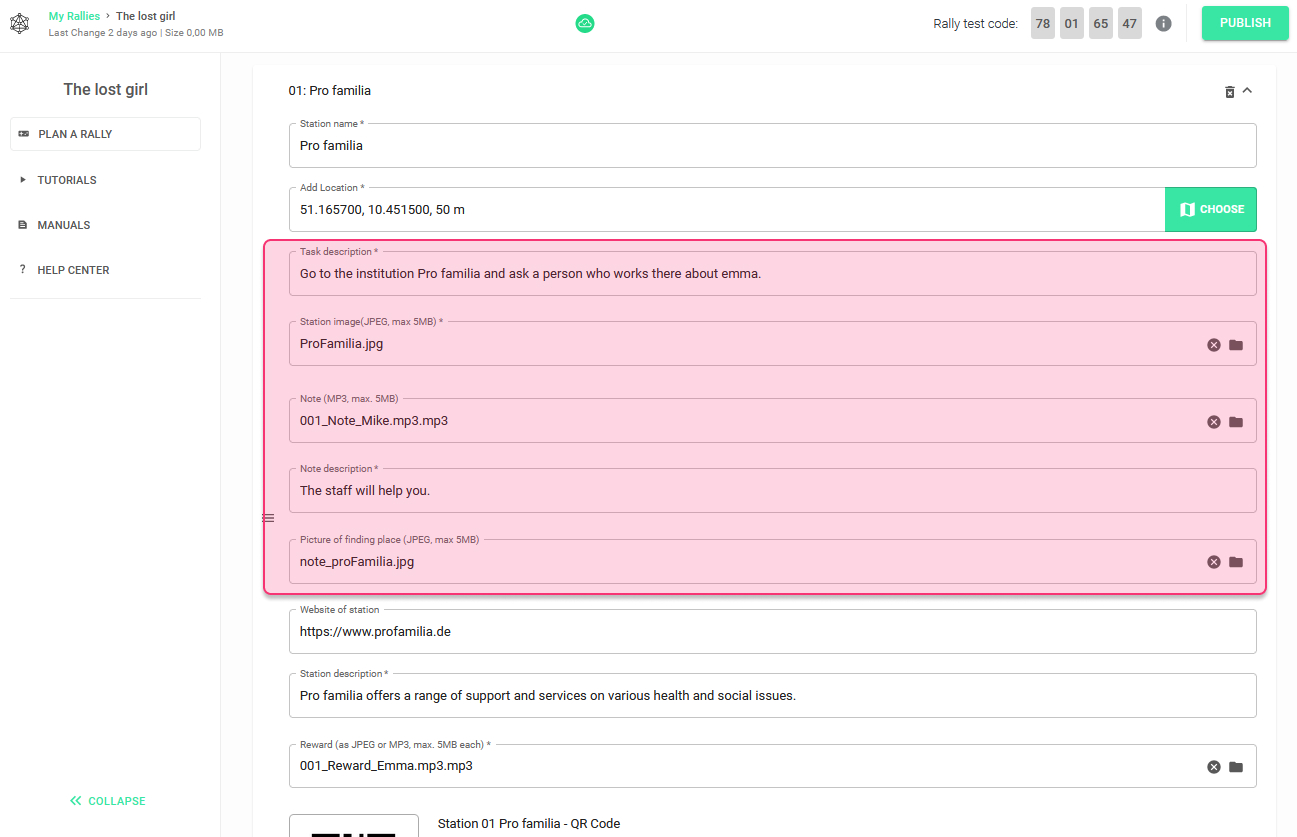The height and width of the screenshot is (837, 1297).
Task: Remove the 001_Note_Mike.mp3 note file
Action: (x=1214, y=421)
